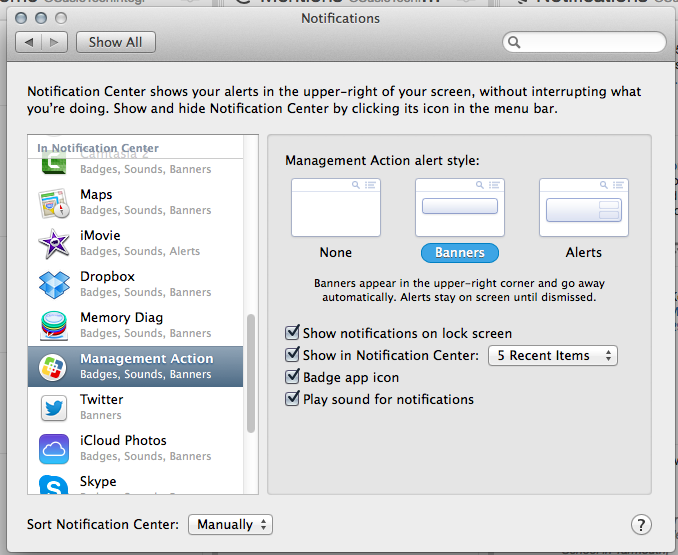The width and height of the screenshot is (678, 555).
Task: Open the help question mark button
Action: (x=641, y=525)
